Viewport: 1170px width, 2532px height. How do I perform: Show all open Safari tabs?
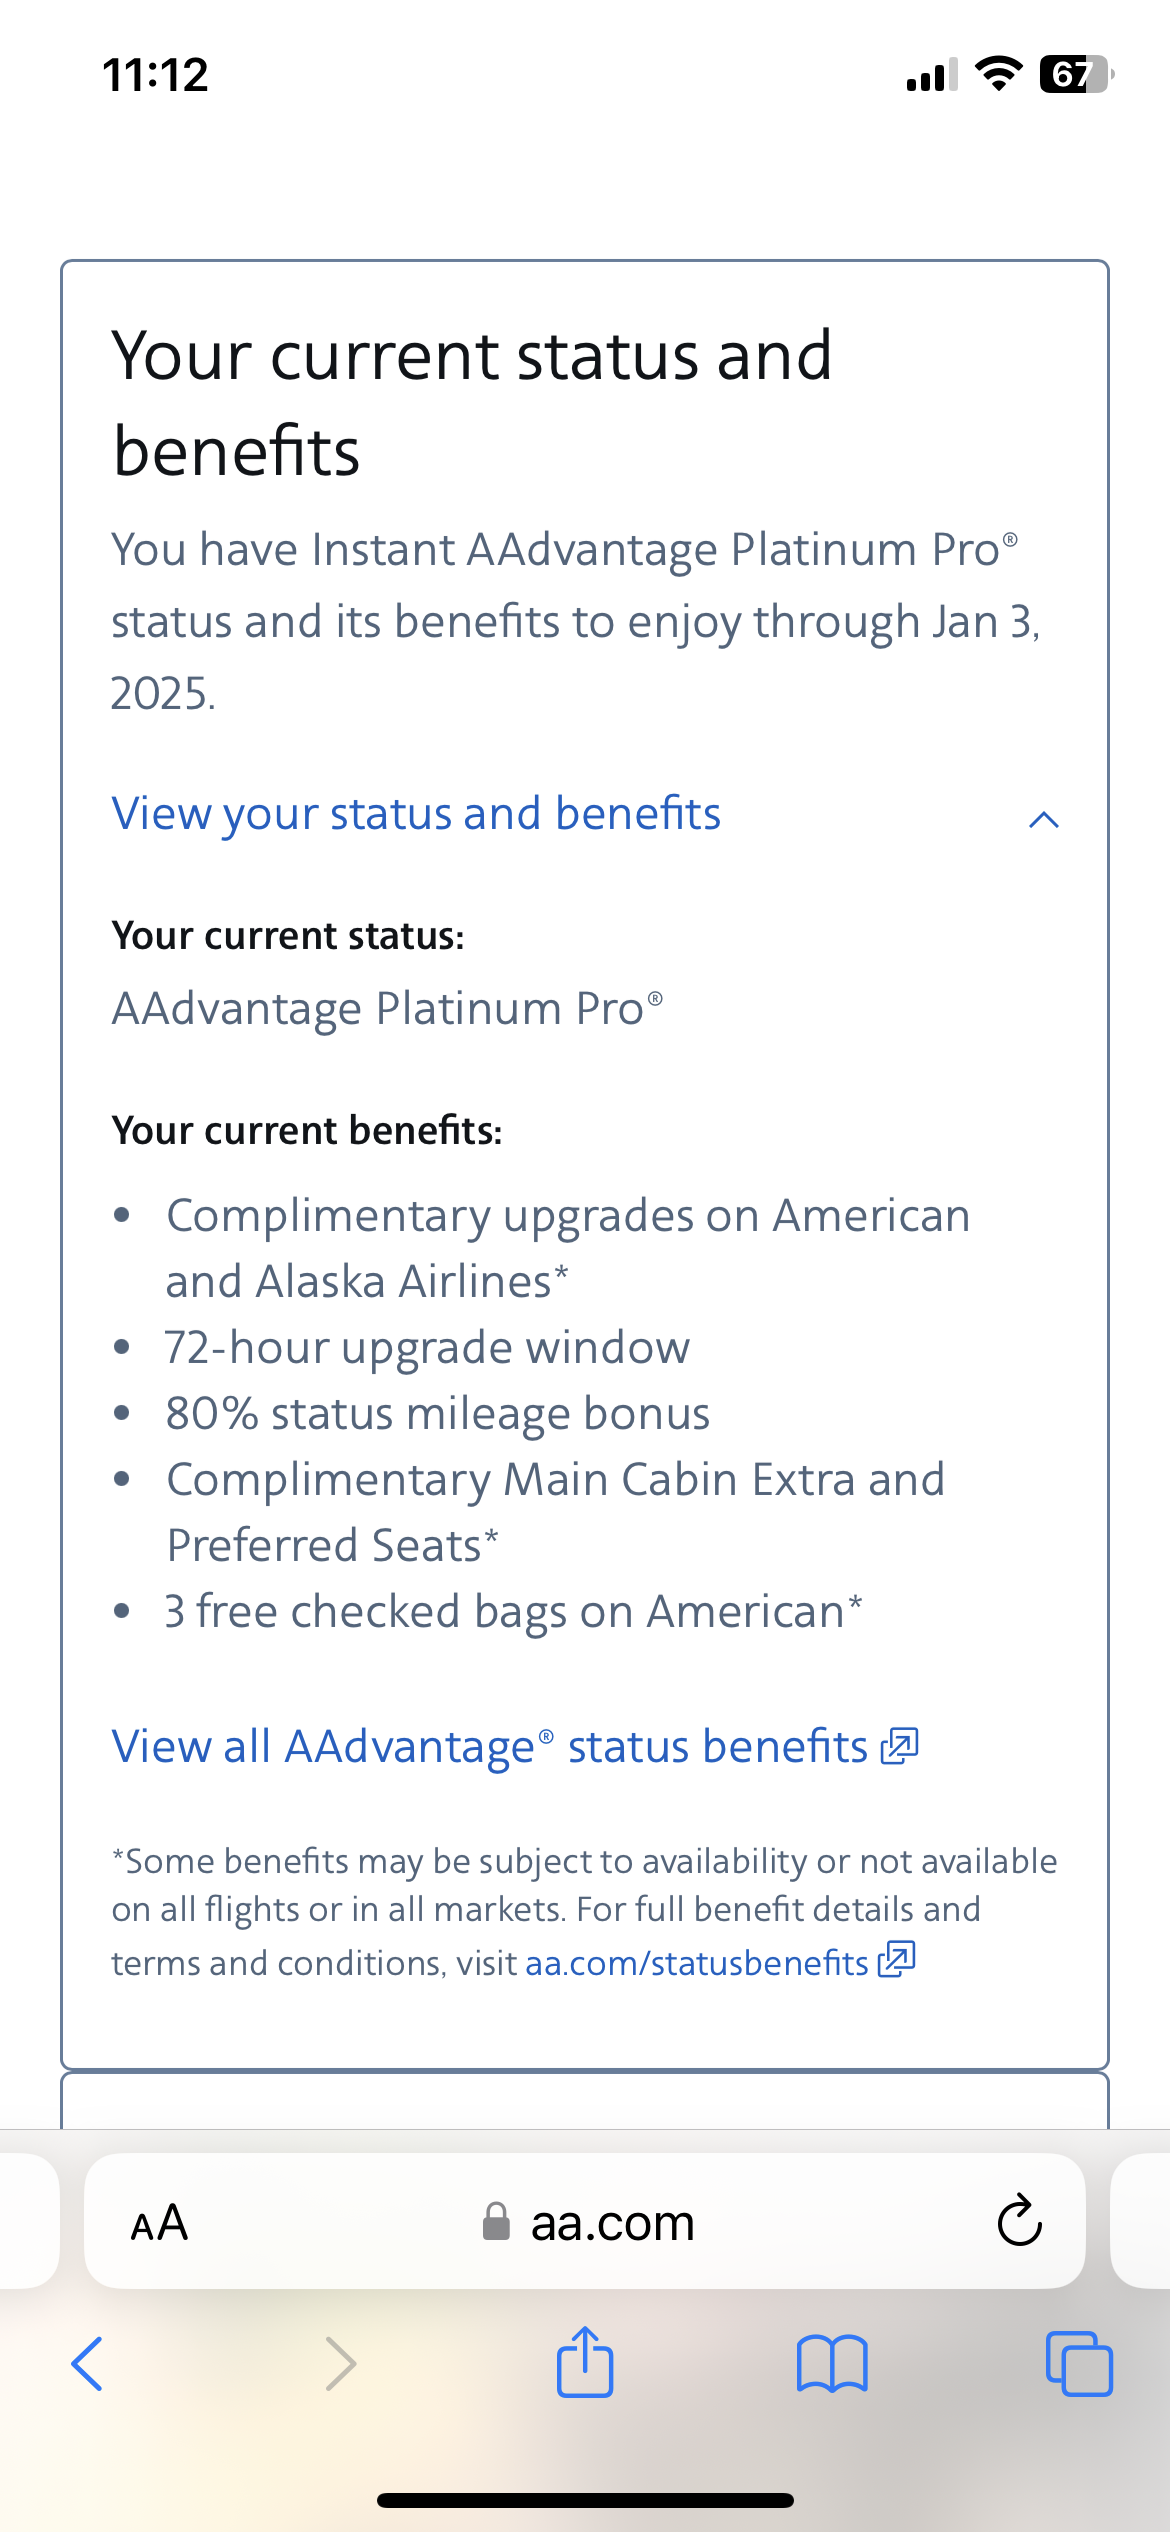pyautogui.click(x=1078, y=2364)
